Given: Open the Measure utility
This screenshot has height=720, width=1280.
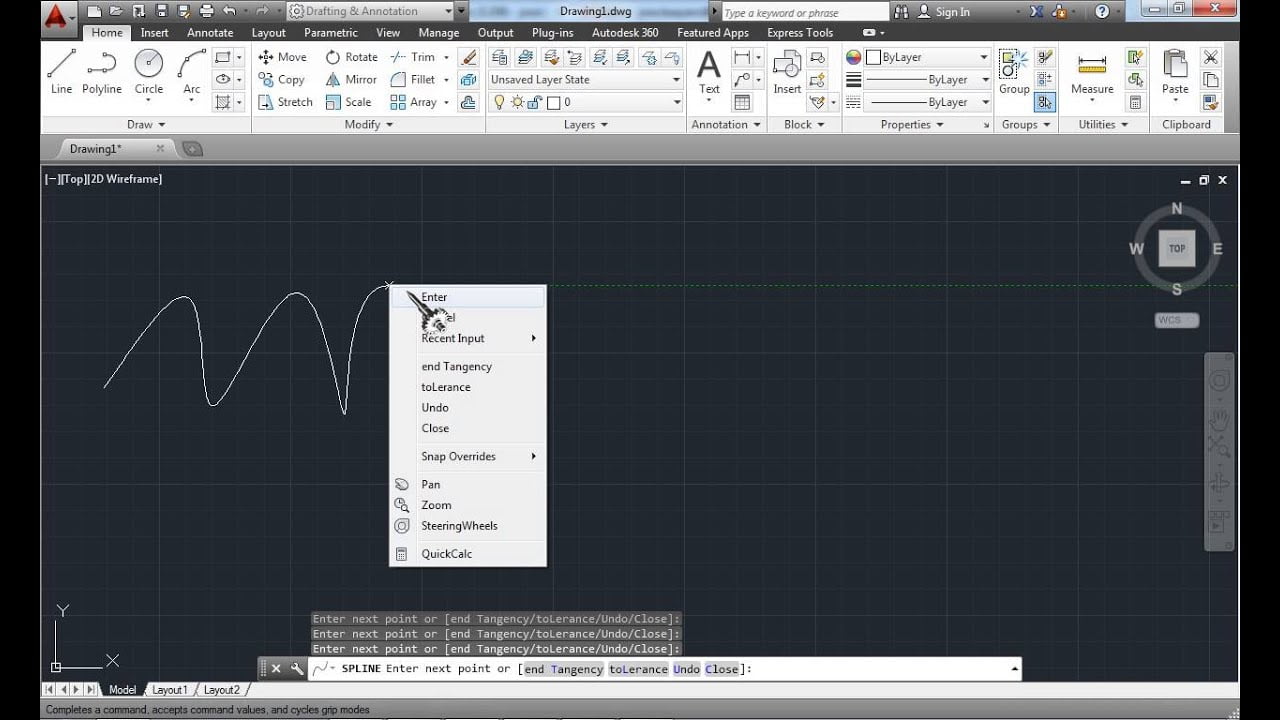Looking at the screenshot, I should 1092,72.
